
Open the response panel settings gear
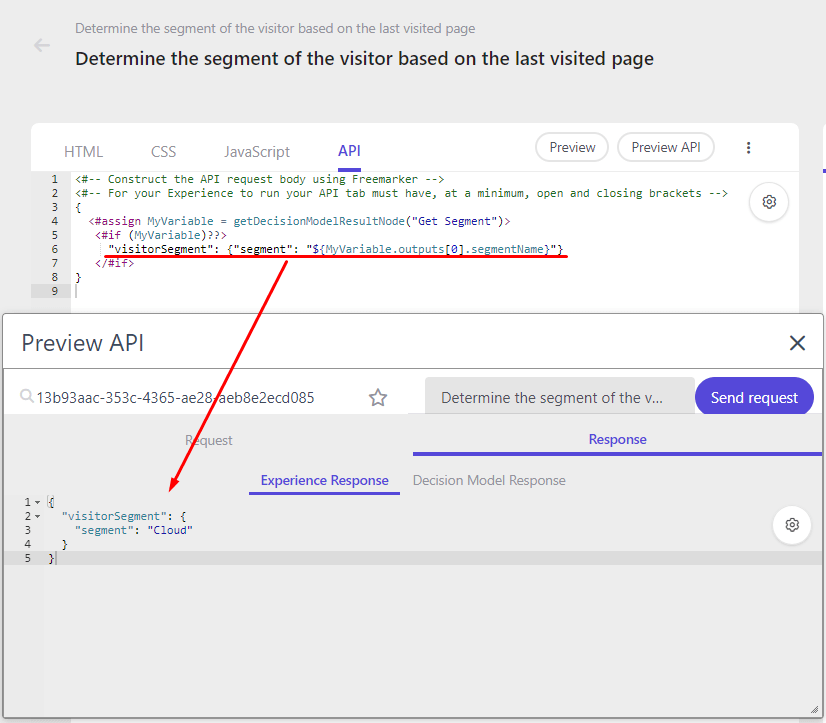(791, 525)
